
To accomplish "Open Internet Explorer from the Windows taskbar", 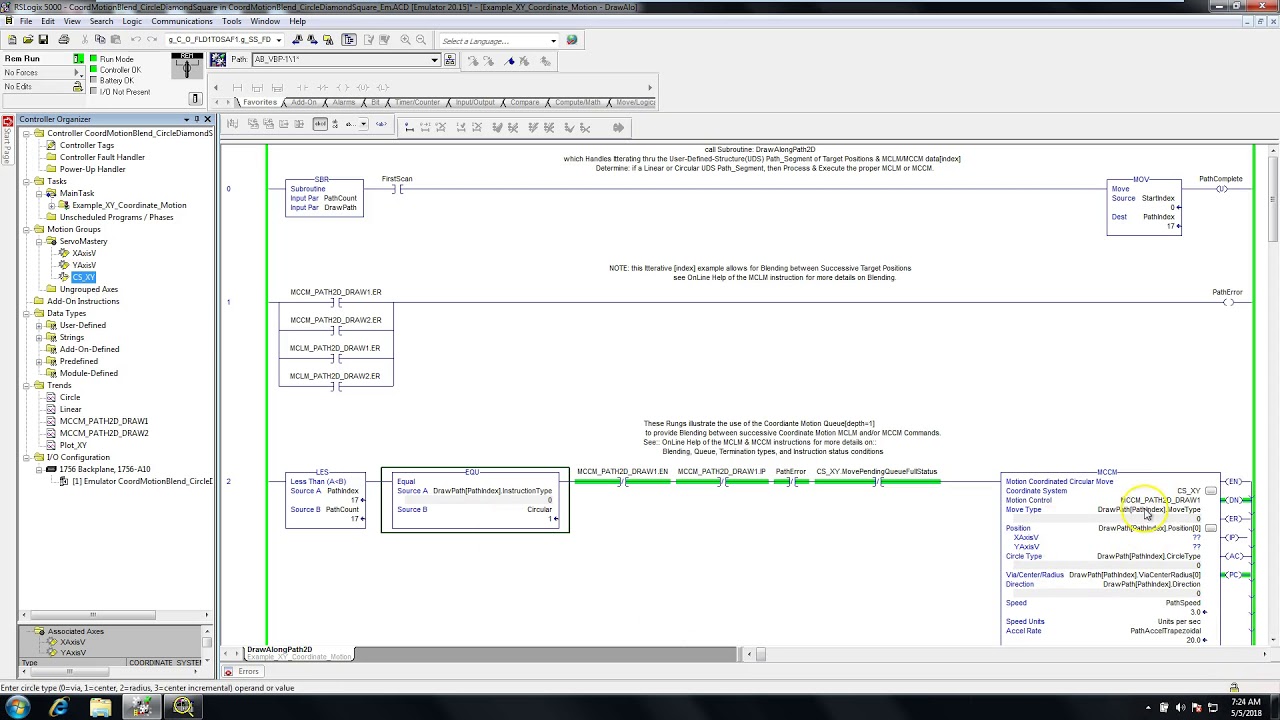I will pos(58,707).
